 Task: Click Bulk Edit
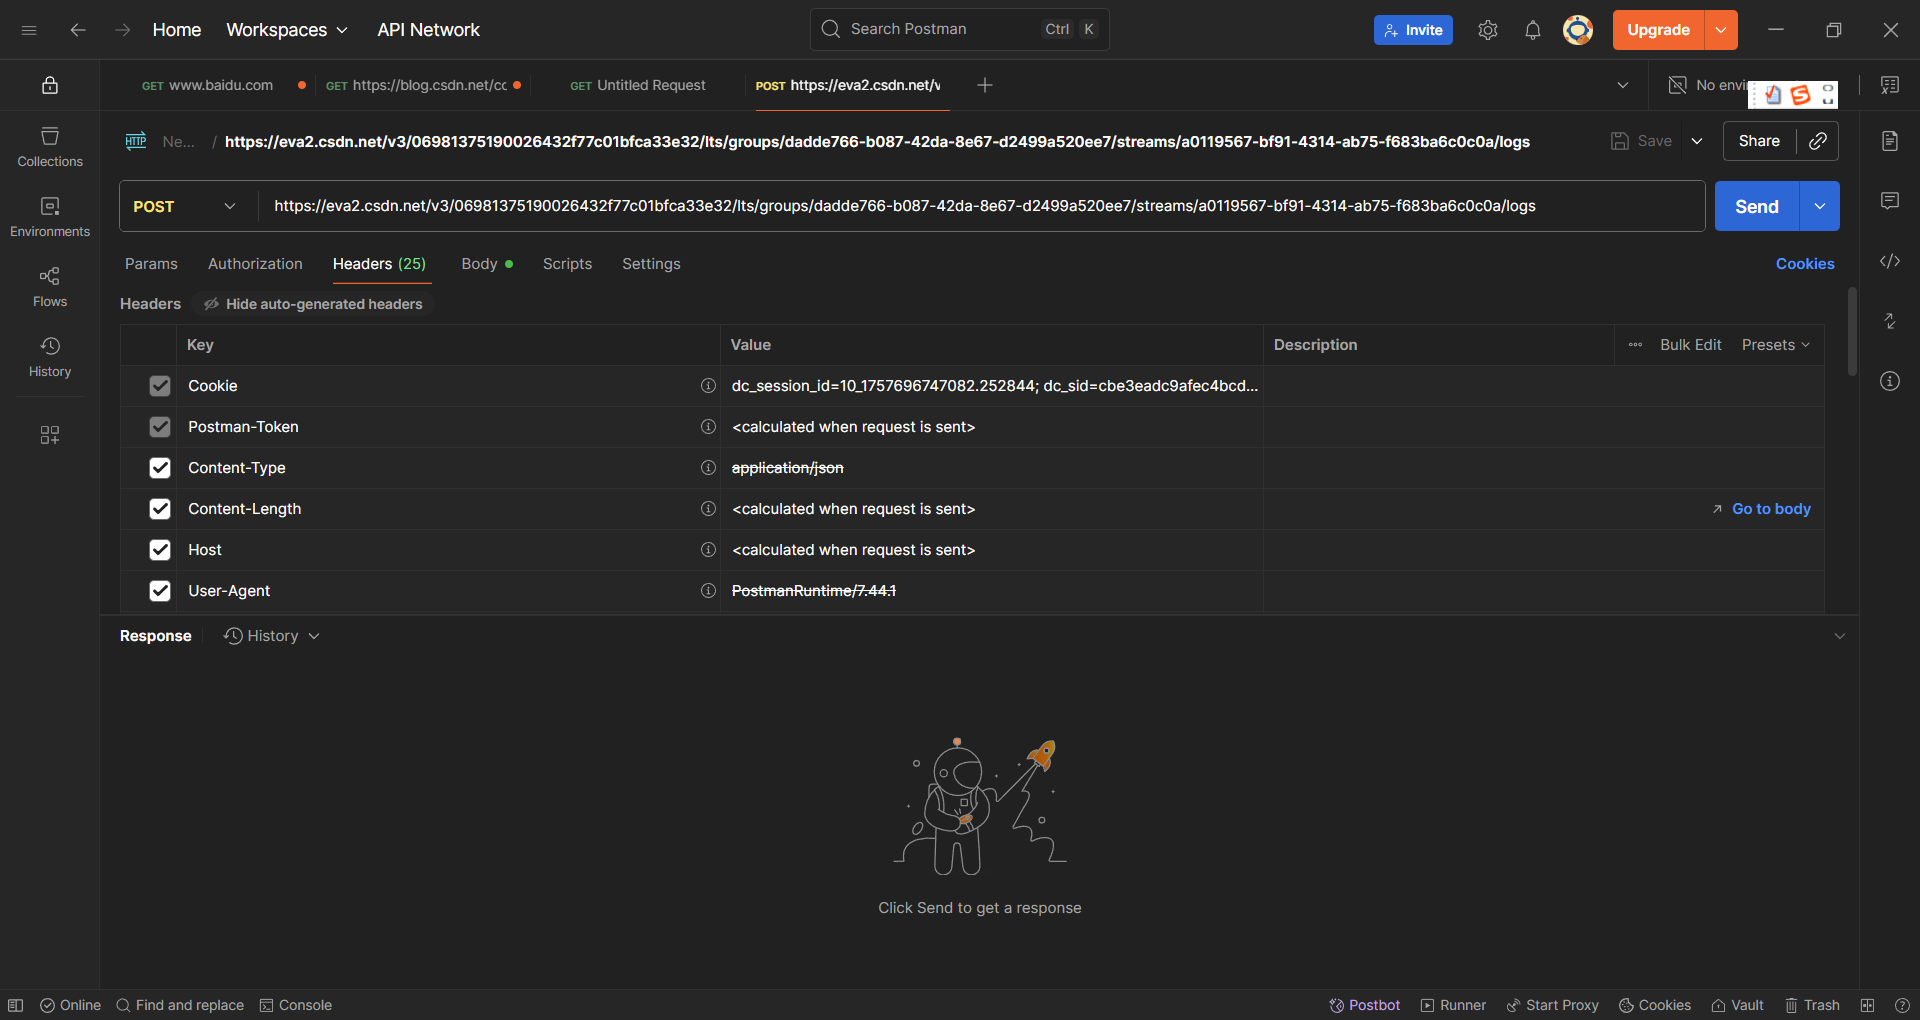click(1691, 345)
